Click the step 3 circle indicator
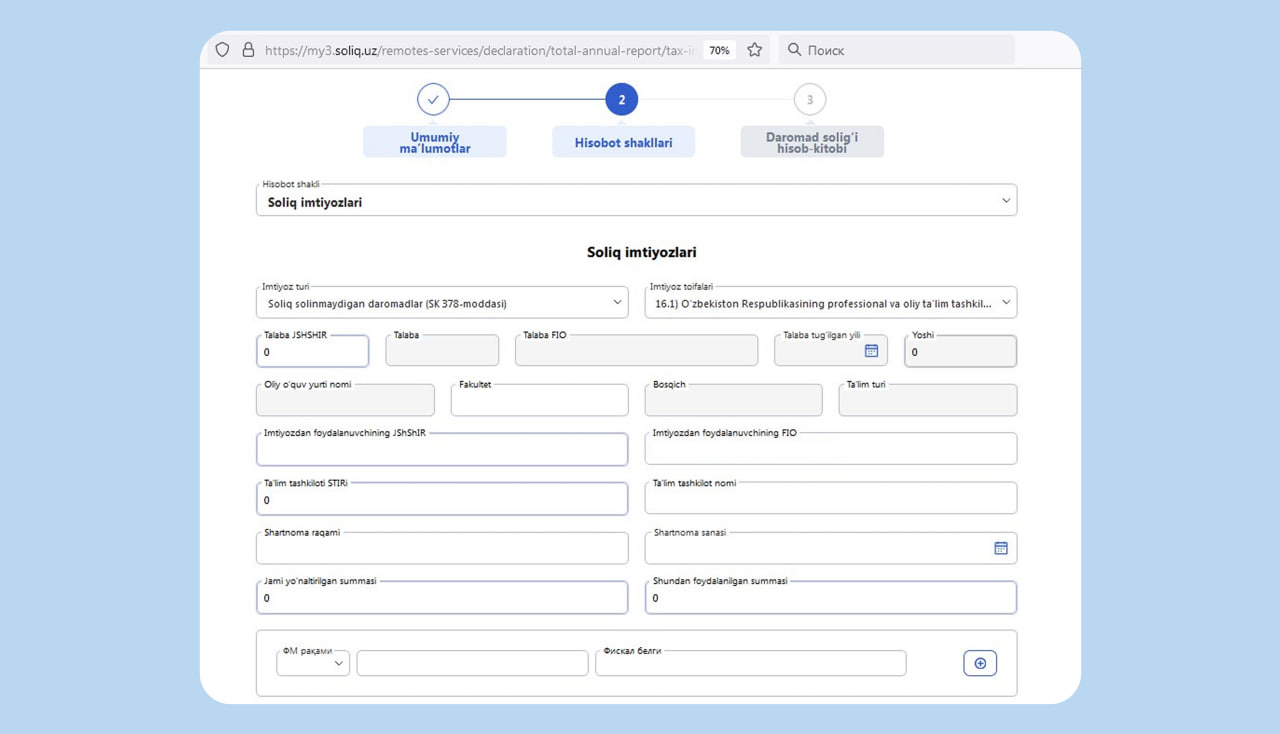 point(809,100)
